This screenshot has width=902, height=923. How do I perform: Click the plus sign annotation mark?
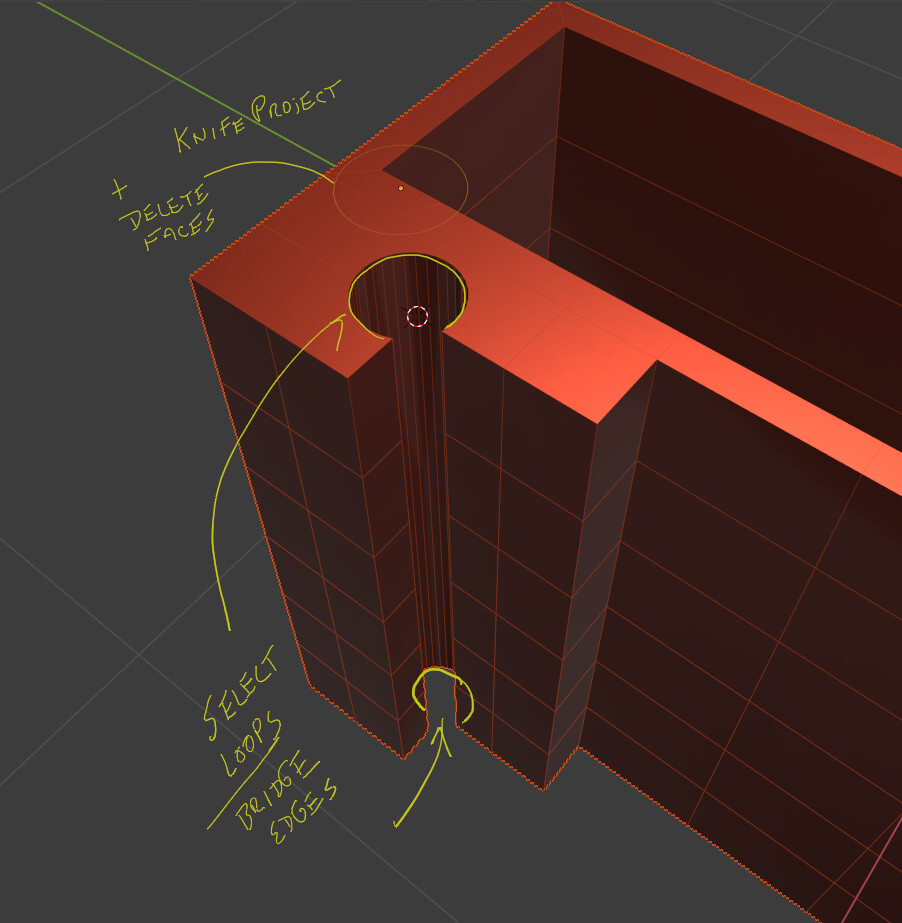[117, 186]
